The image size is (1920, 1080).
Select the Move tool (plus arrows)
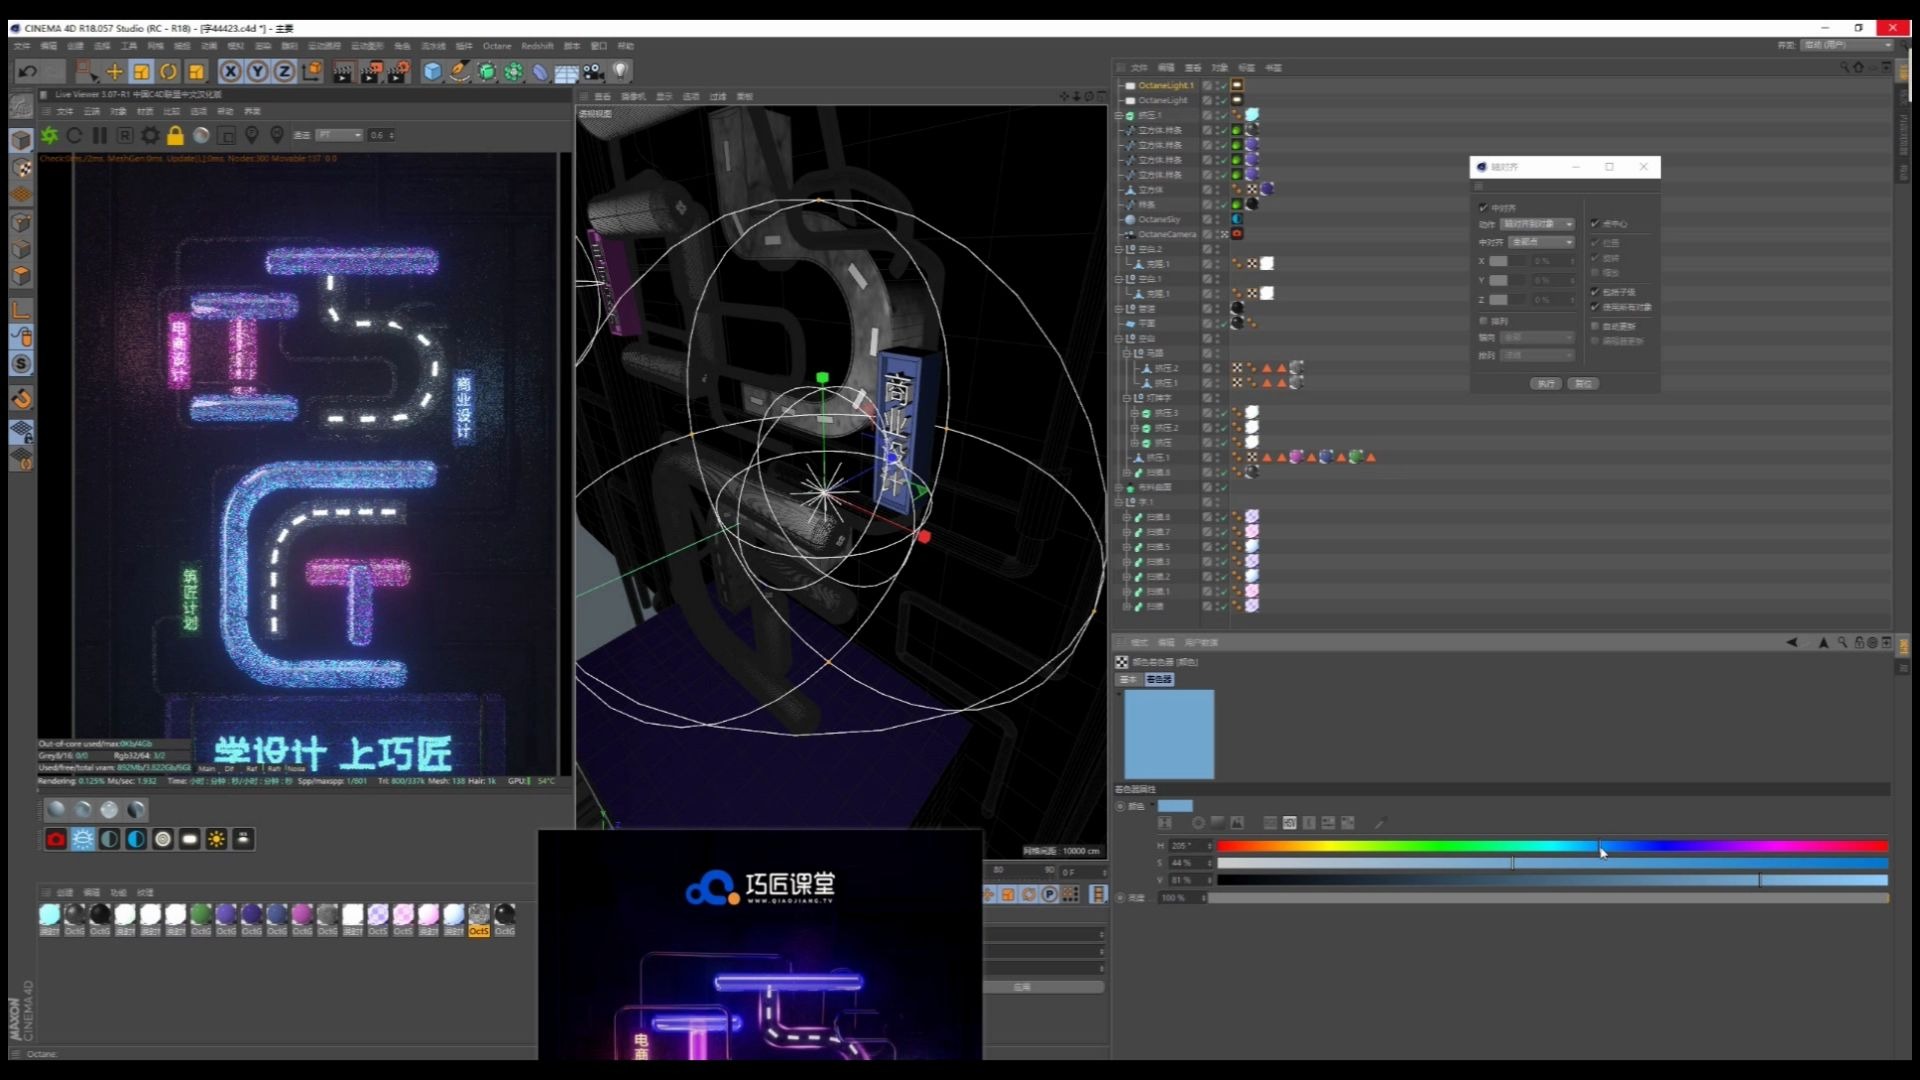coord(114,71)
